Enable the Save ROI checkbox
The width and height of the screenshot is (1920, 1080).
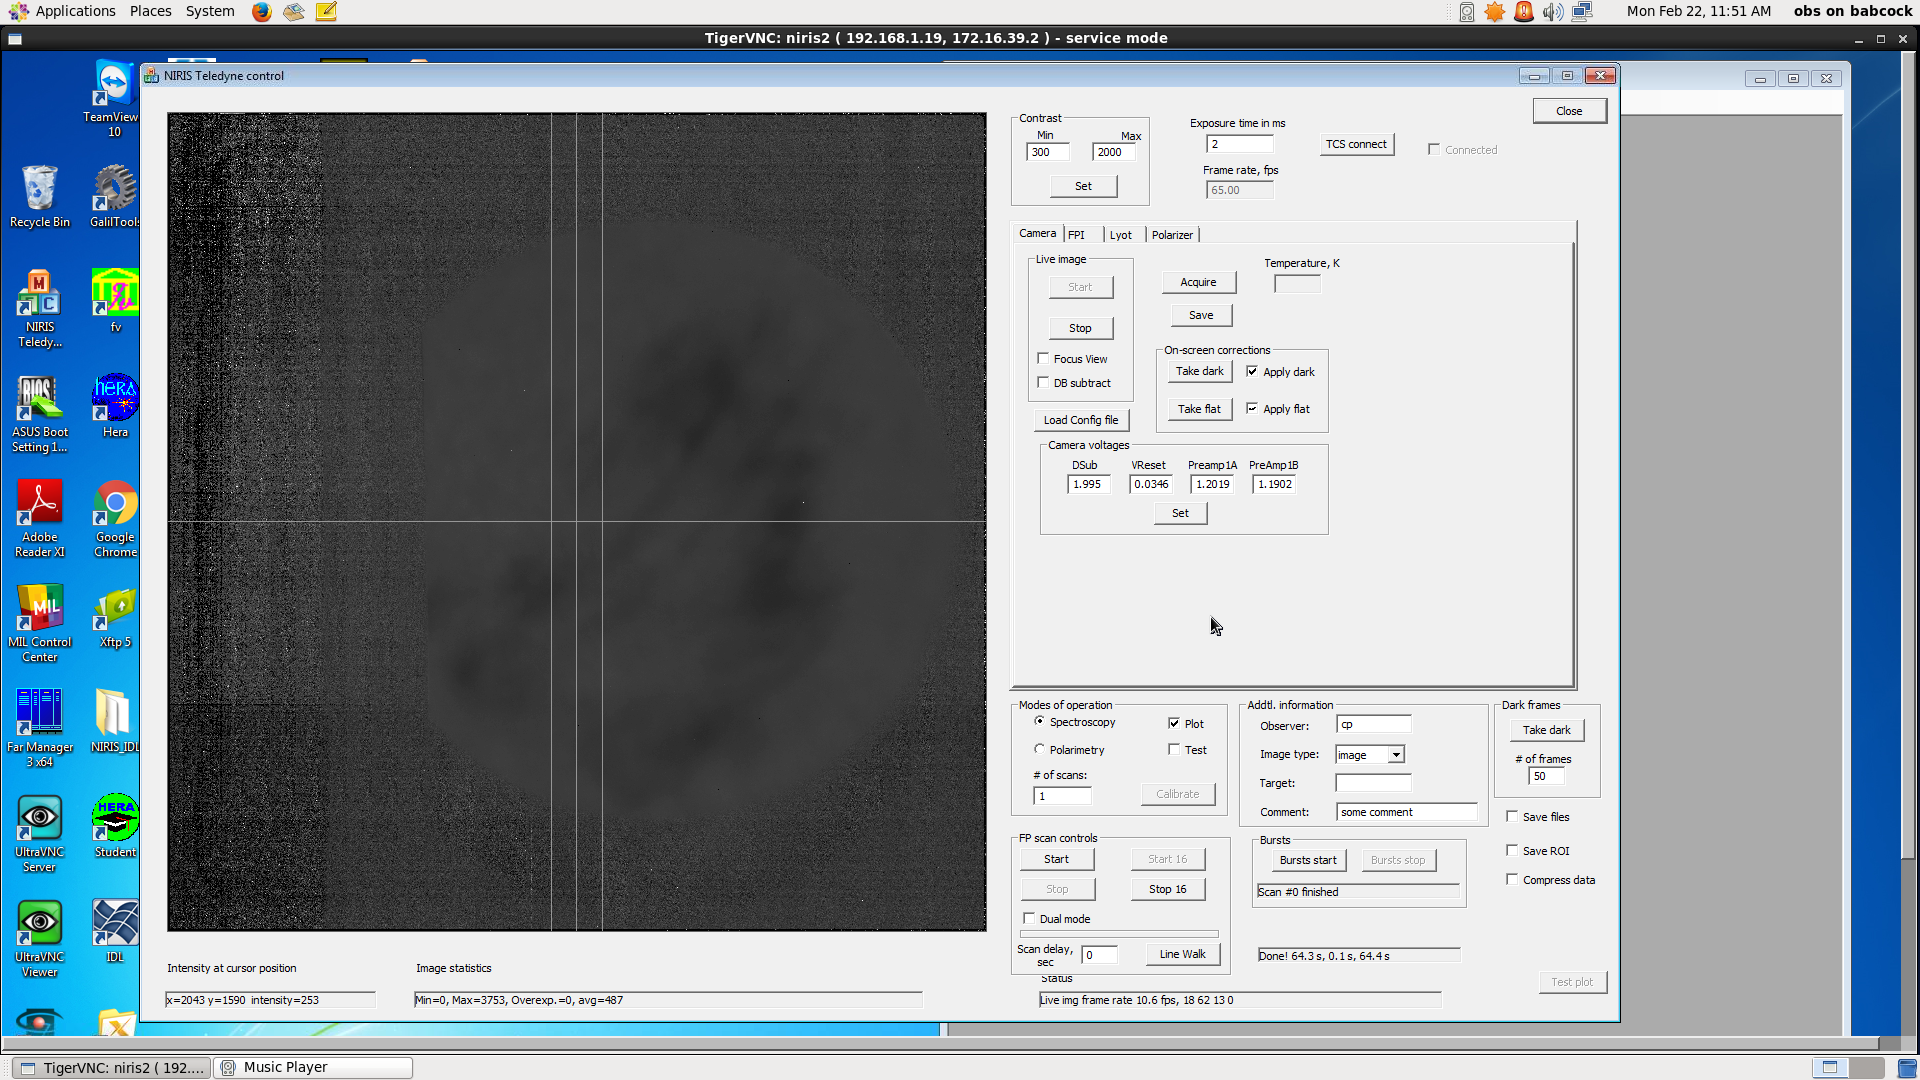[1512, 850]
